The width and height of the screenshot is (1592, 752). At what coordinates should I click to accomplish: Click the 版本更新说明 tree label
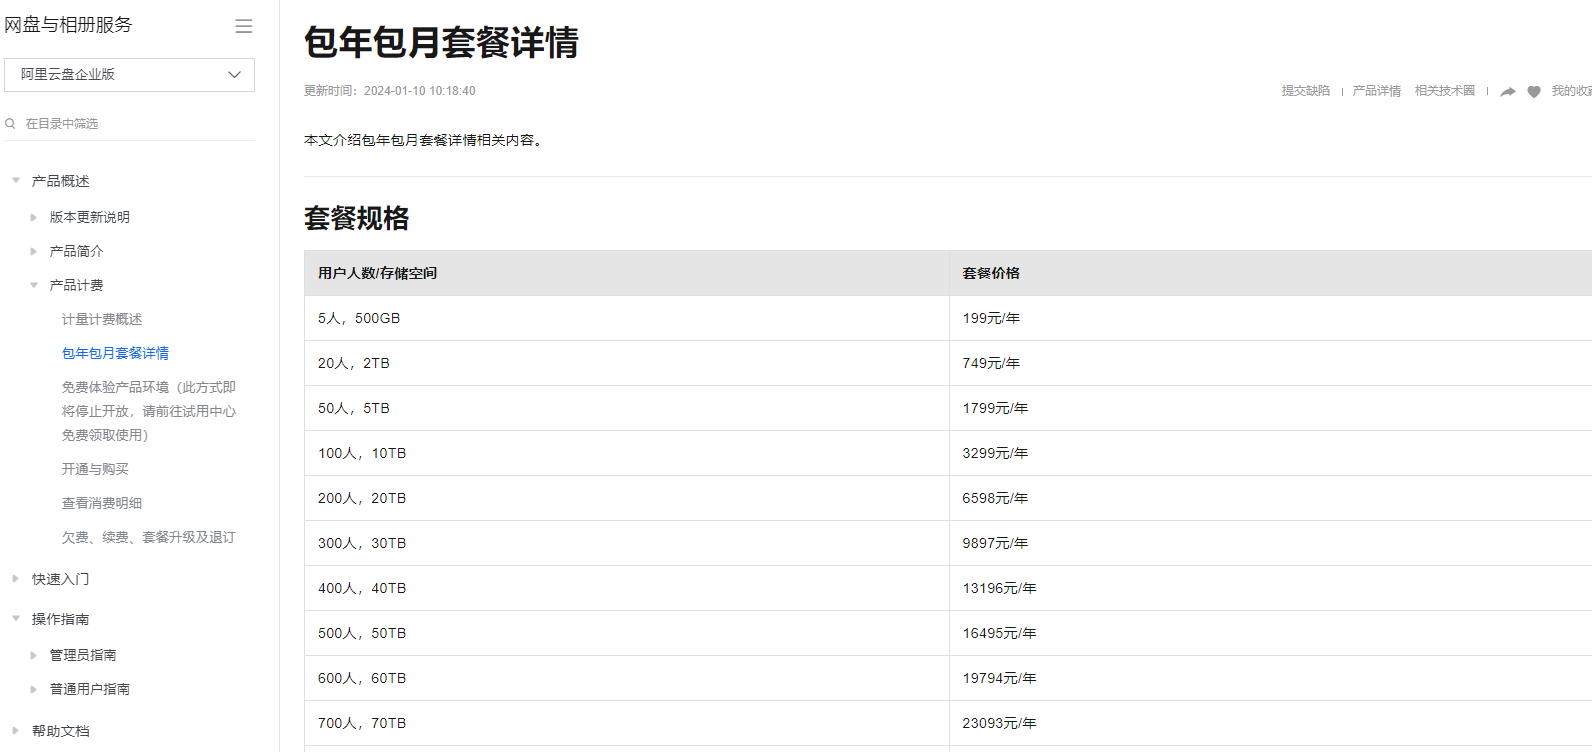click(90, 217)
